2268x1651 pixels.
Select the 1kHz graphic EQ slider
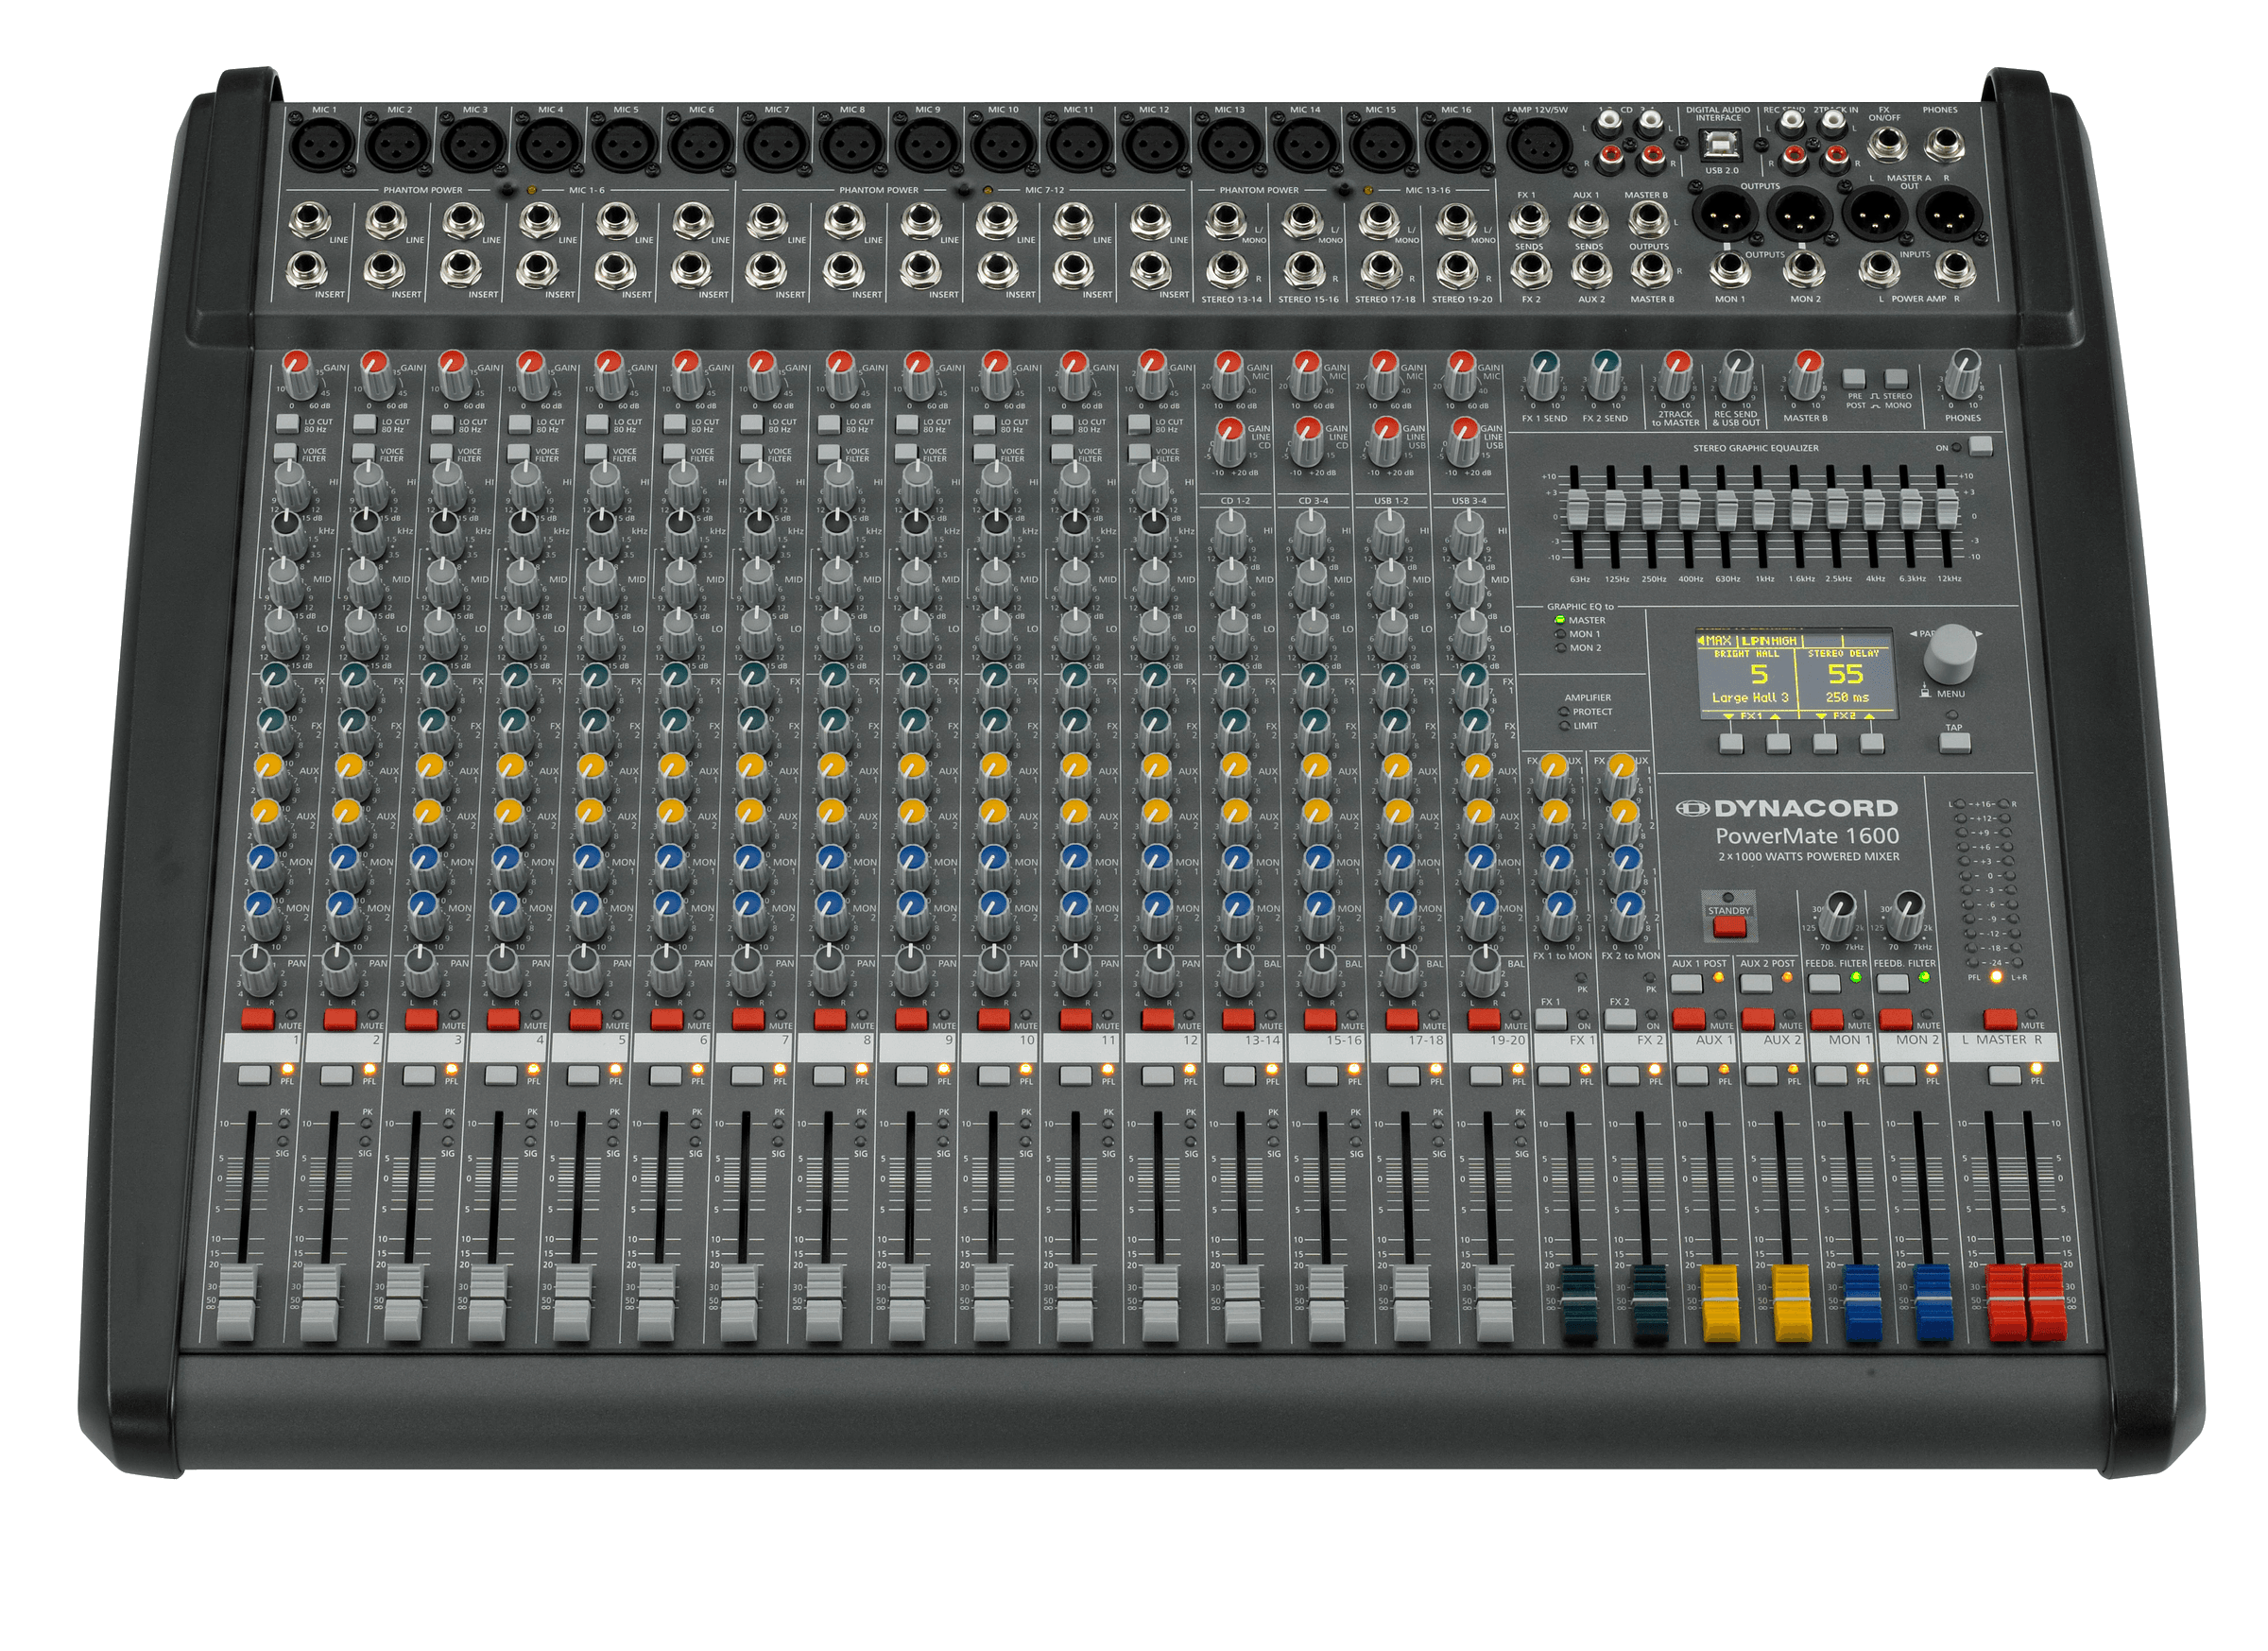[1763, 509]
